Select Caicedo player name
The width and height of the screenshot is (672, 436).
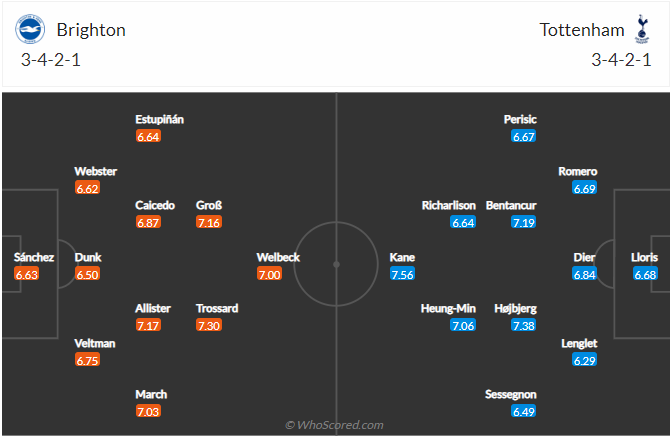[x=155, y=205]
